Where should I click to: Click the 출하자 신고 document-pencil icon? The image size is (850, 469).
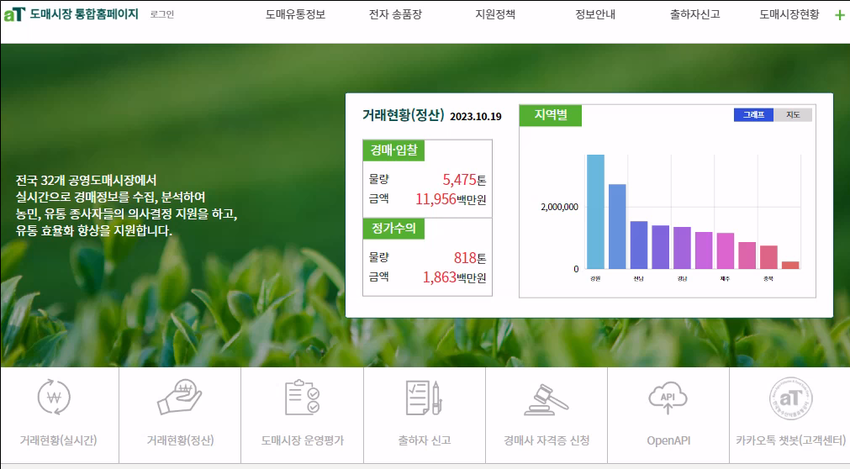point(424,397)
